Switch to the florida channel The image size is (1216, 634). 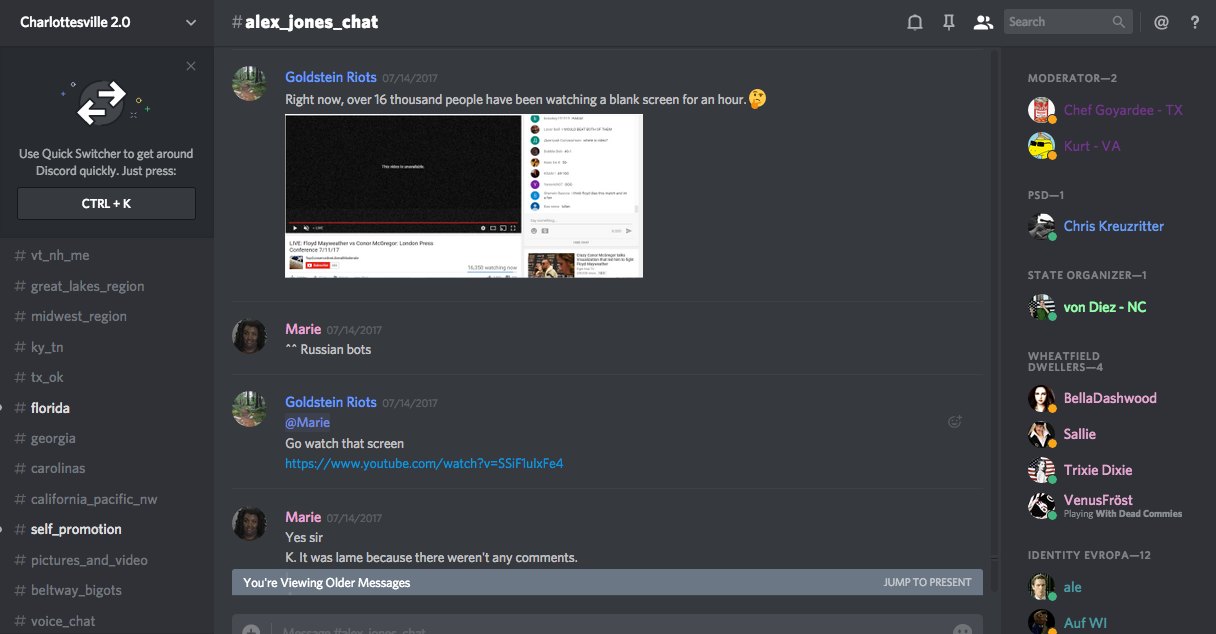click(x=50, y=408)
